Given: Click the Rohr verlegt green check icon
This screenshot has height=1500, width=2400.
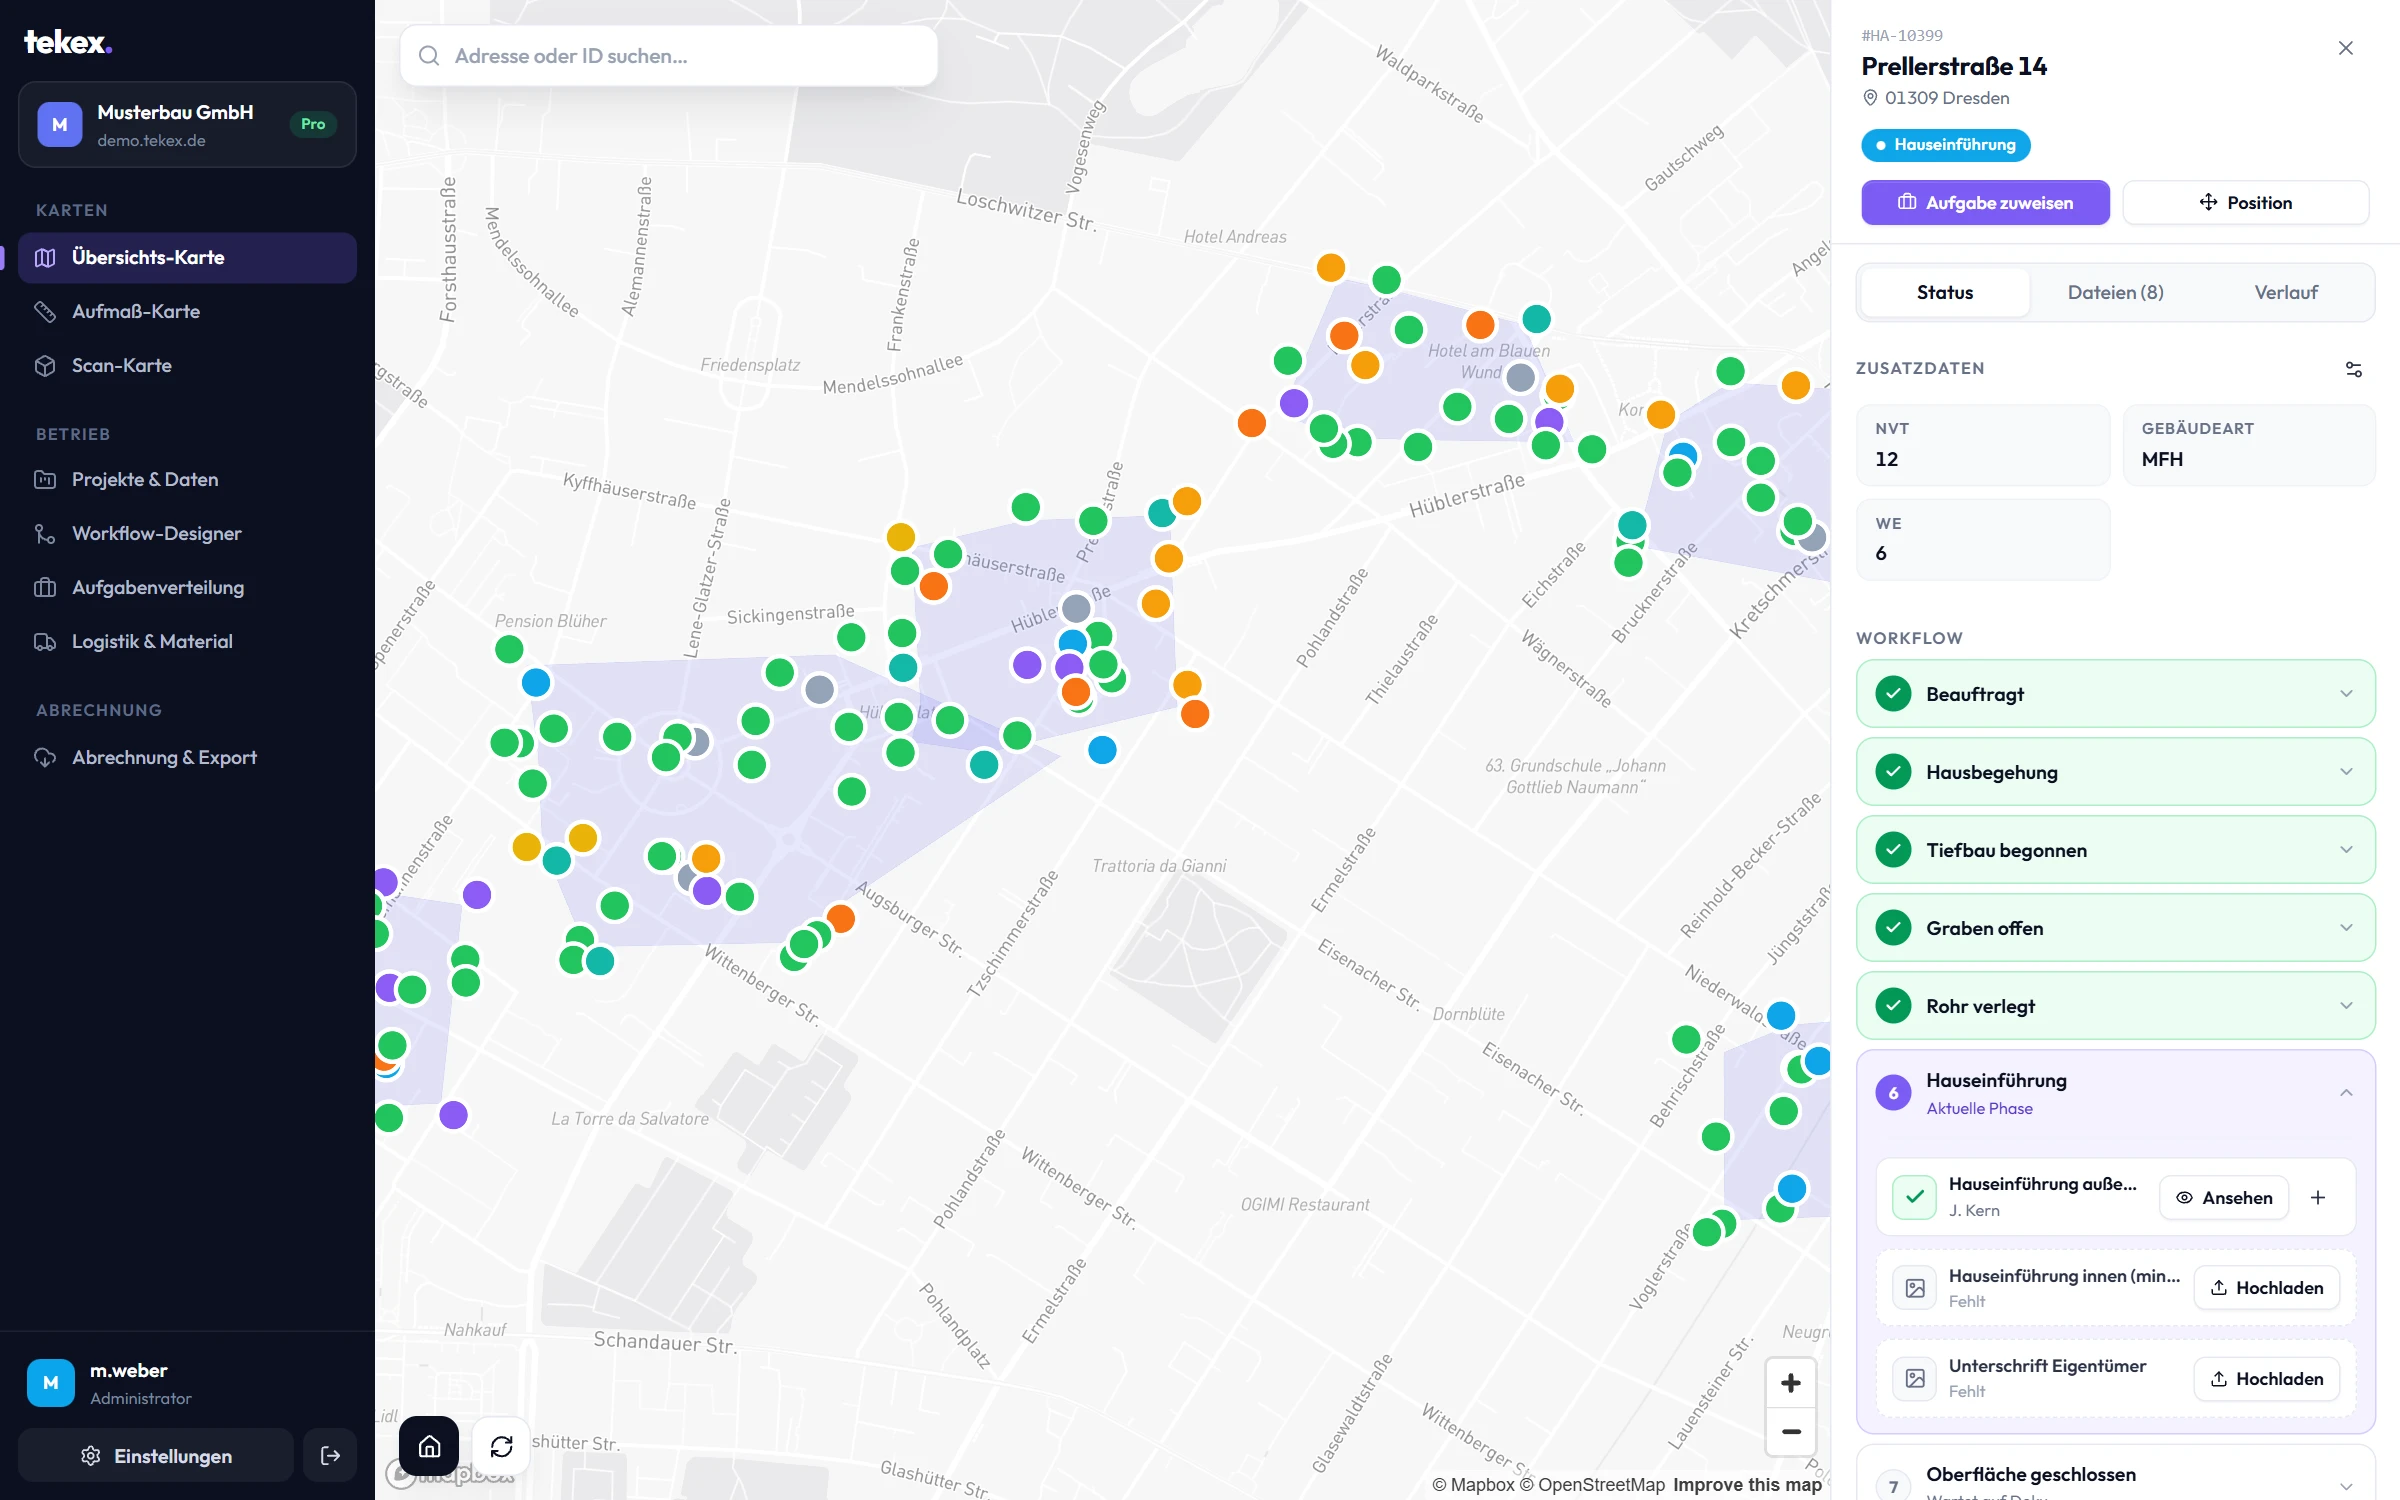Looking at the screenshot, I should tap(1893, 1005).
